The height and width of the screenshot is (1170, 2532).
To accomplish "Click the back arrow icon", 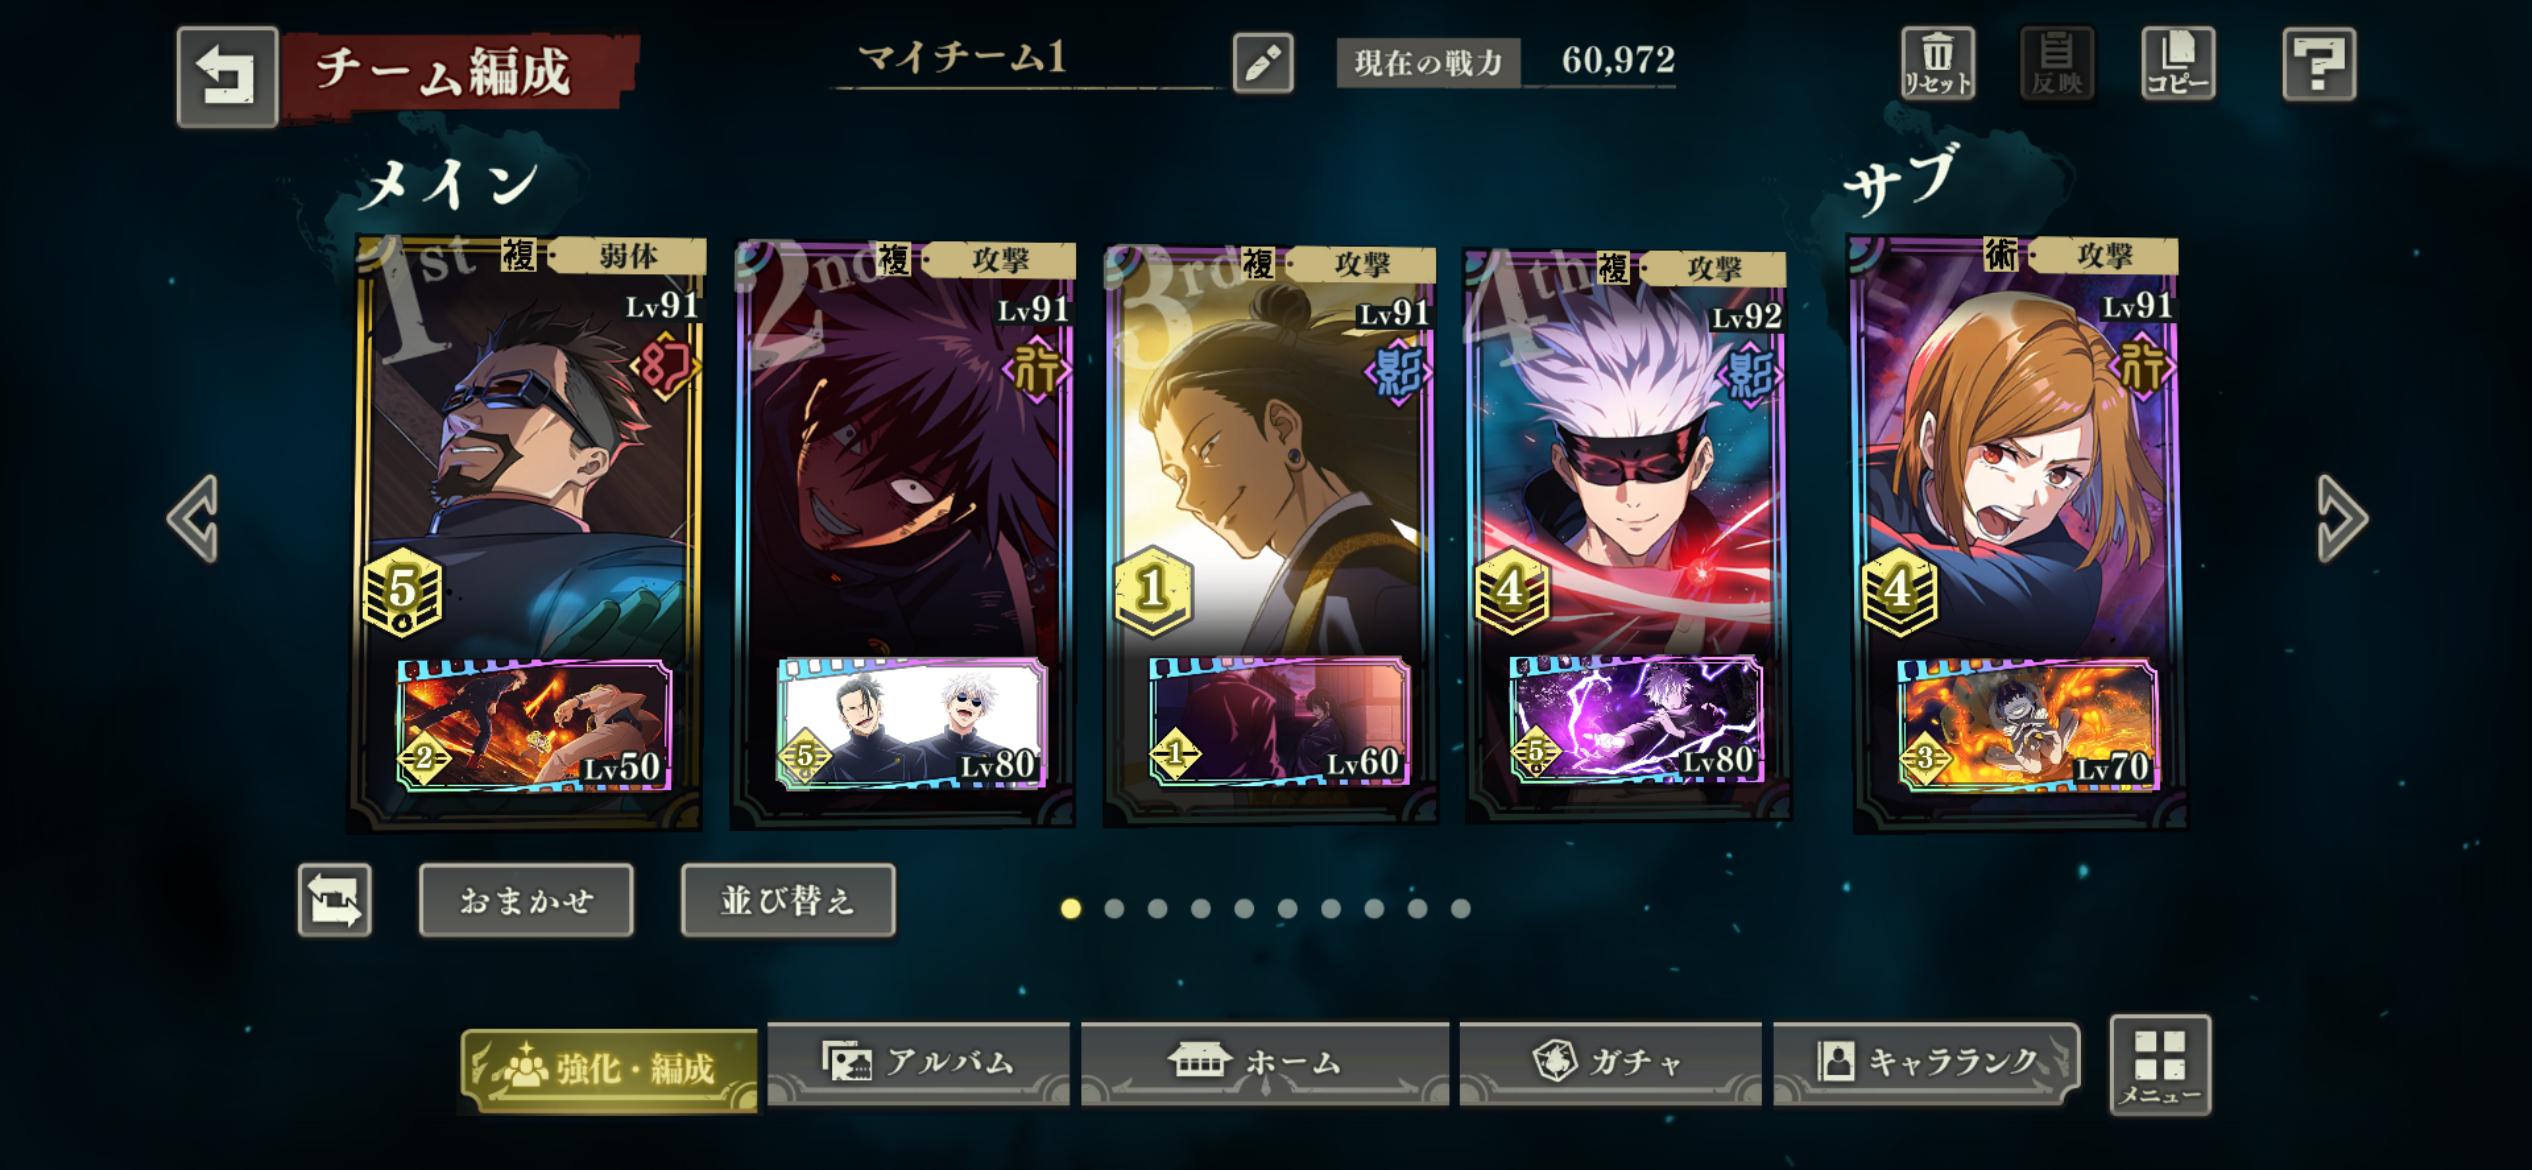I will point(227,77).
